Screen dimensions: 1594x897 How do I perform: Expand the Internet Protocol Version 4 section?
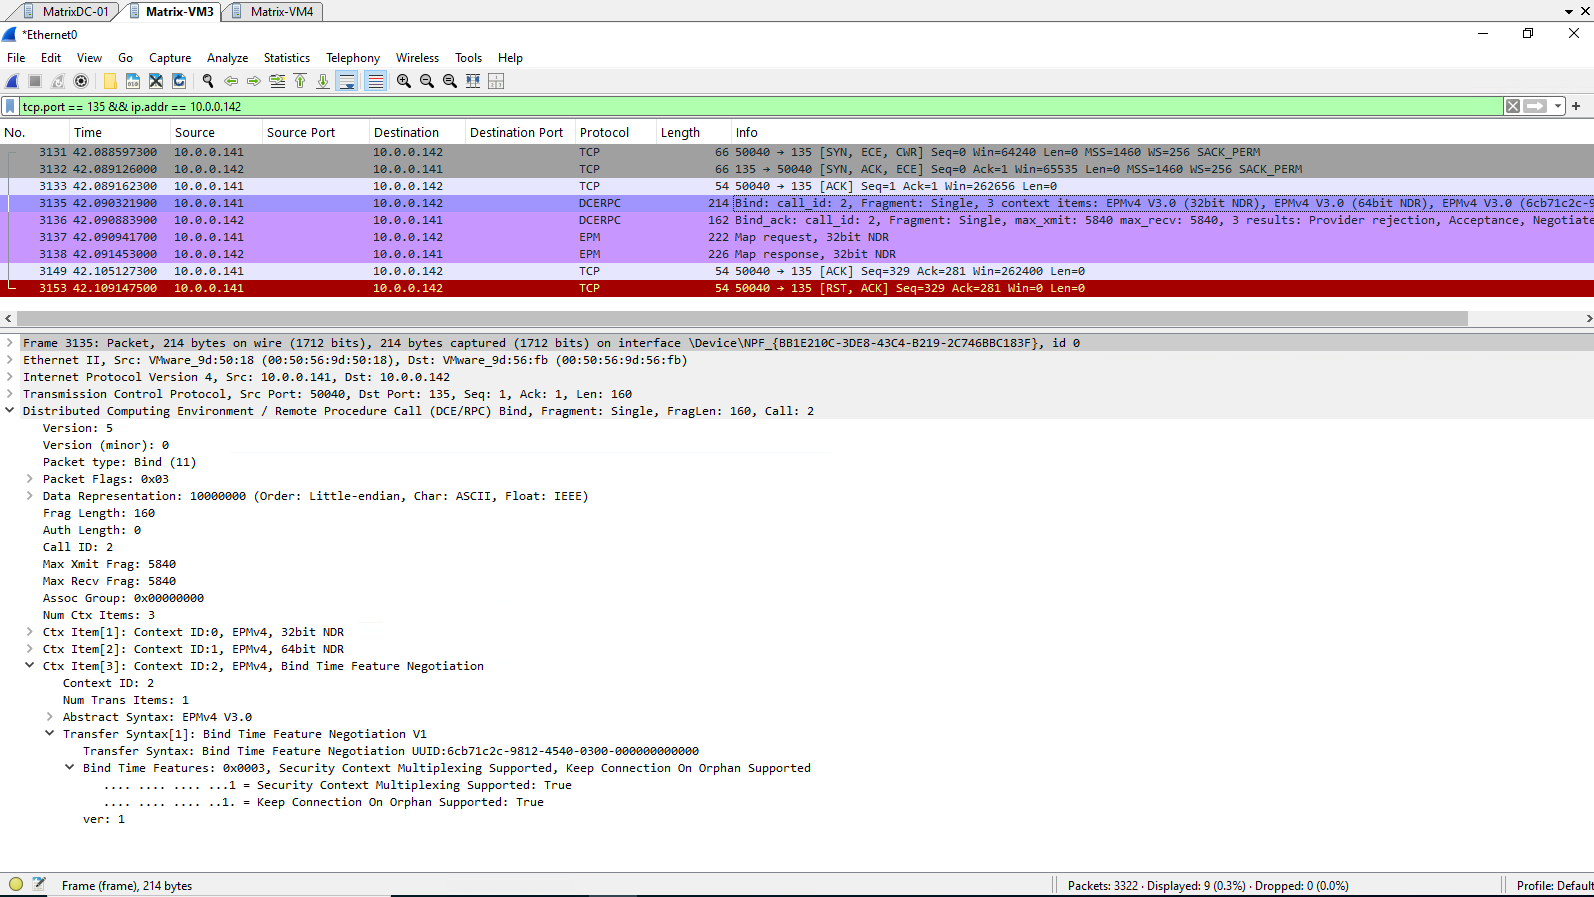(10, 377)
